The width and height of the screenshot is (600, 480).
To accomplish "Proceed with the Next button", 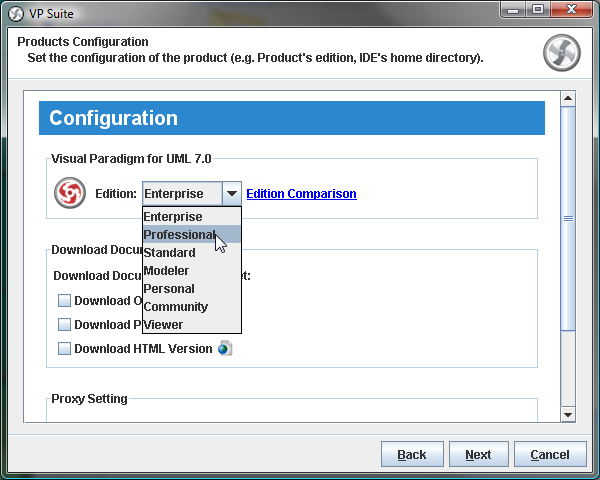I will (x=479, y=454).
